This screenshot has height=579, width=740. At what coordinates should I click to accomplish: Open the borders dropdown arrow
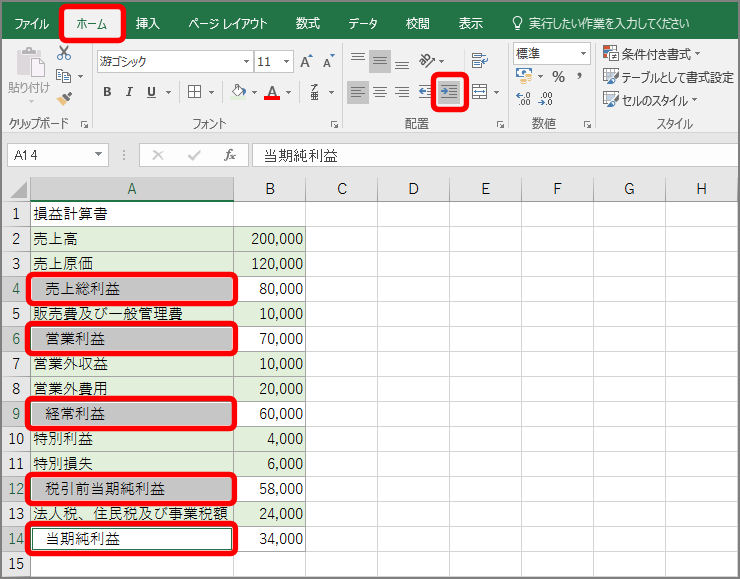click(211, 92)
